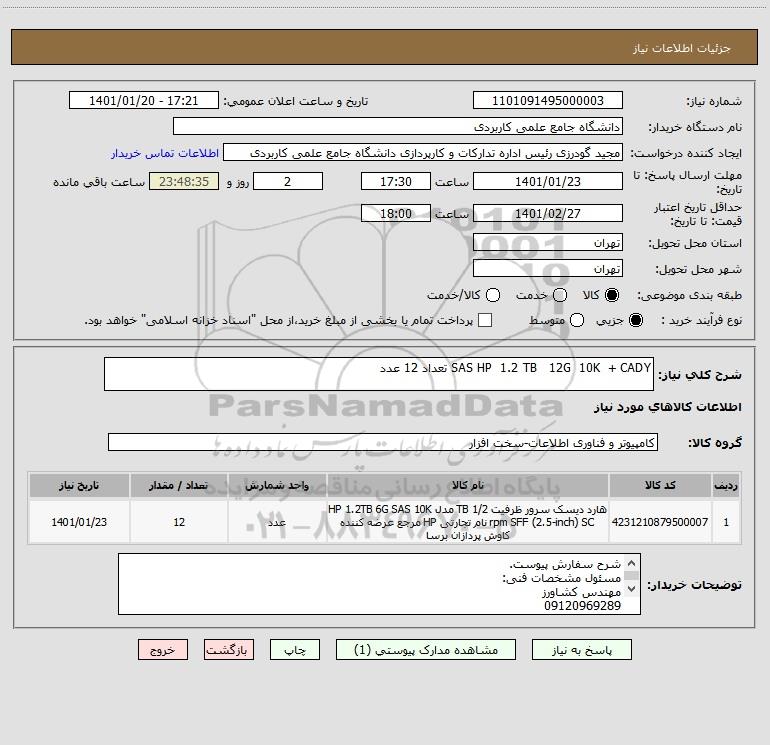Screen dimensions: 770x745
Task: Click the نام کالا column header
Action: click(468, 486)
